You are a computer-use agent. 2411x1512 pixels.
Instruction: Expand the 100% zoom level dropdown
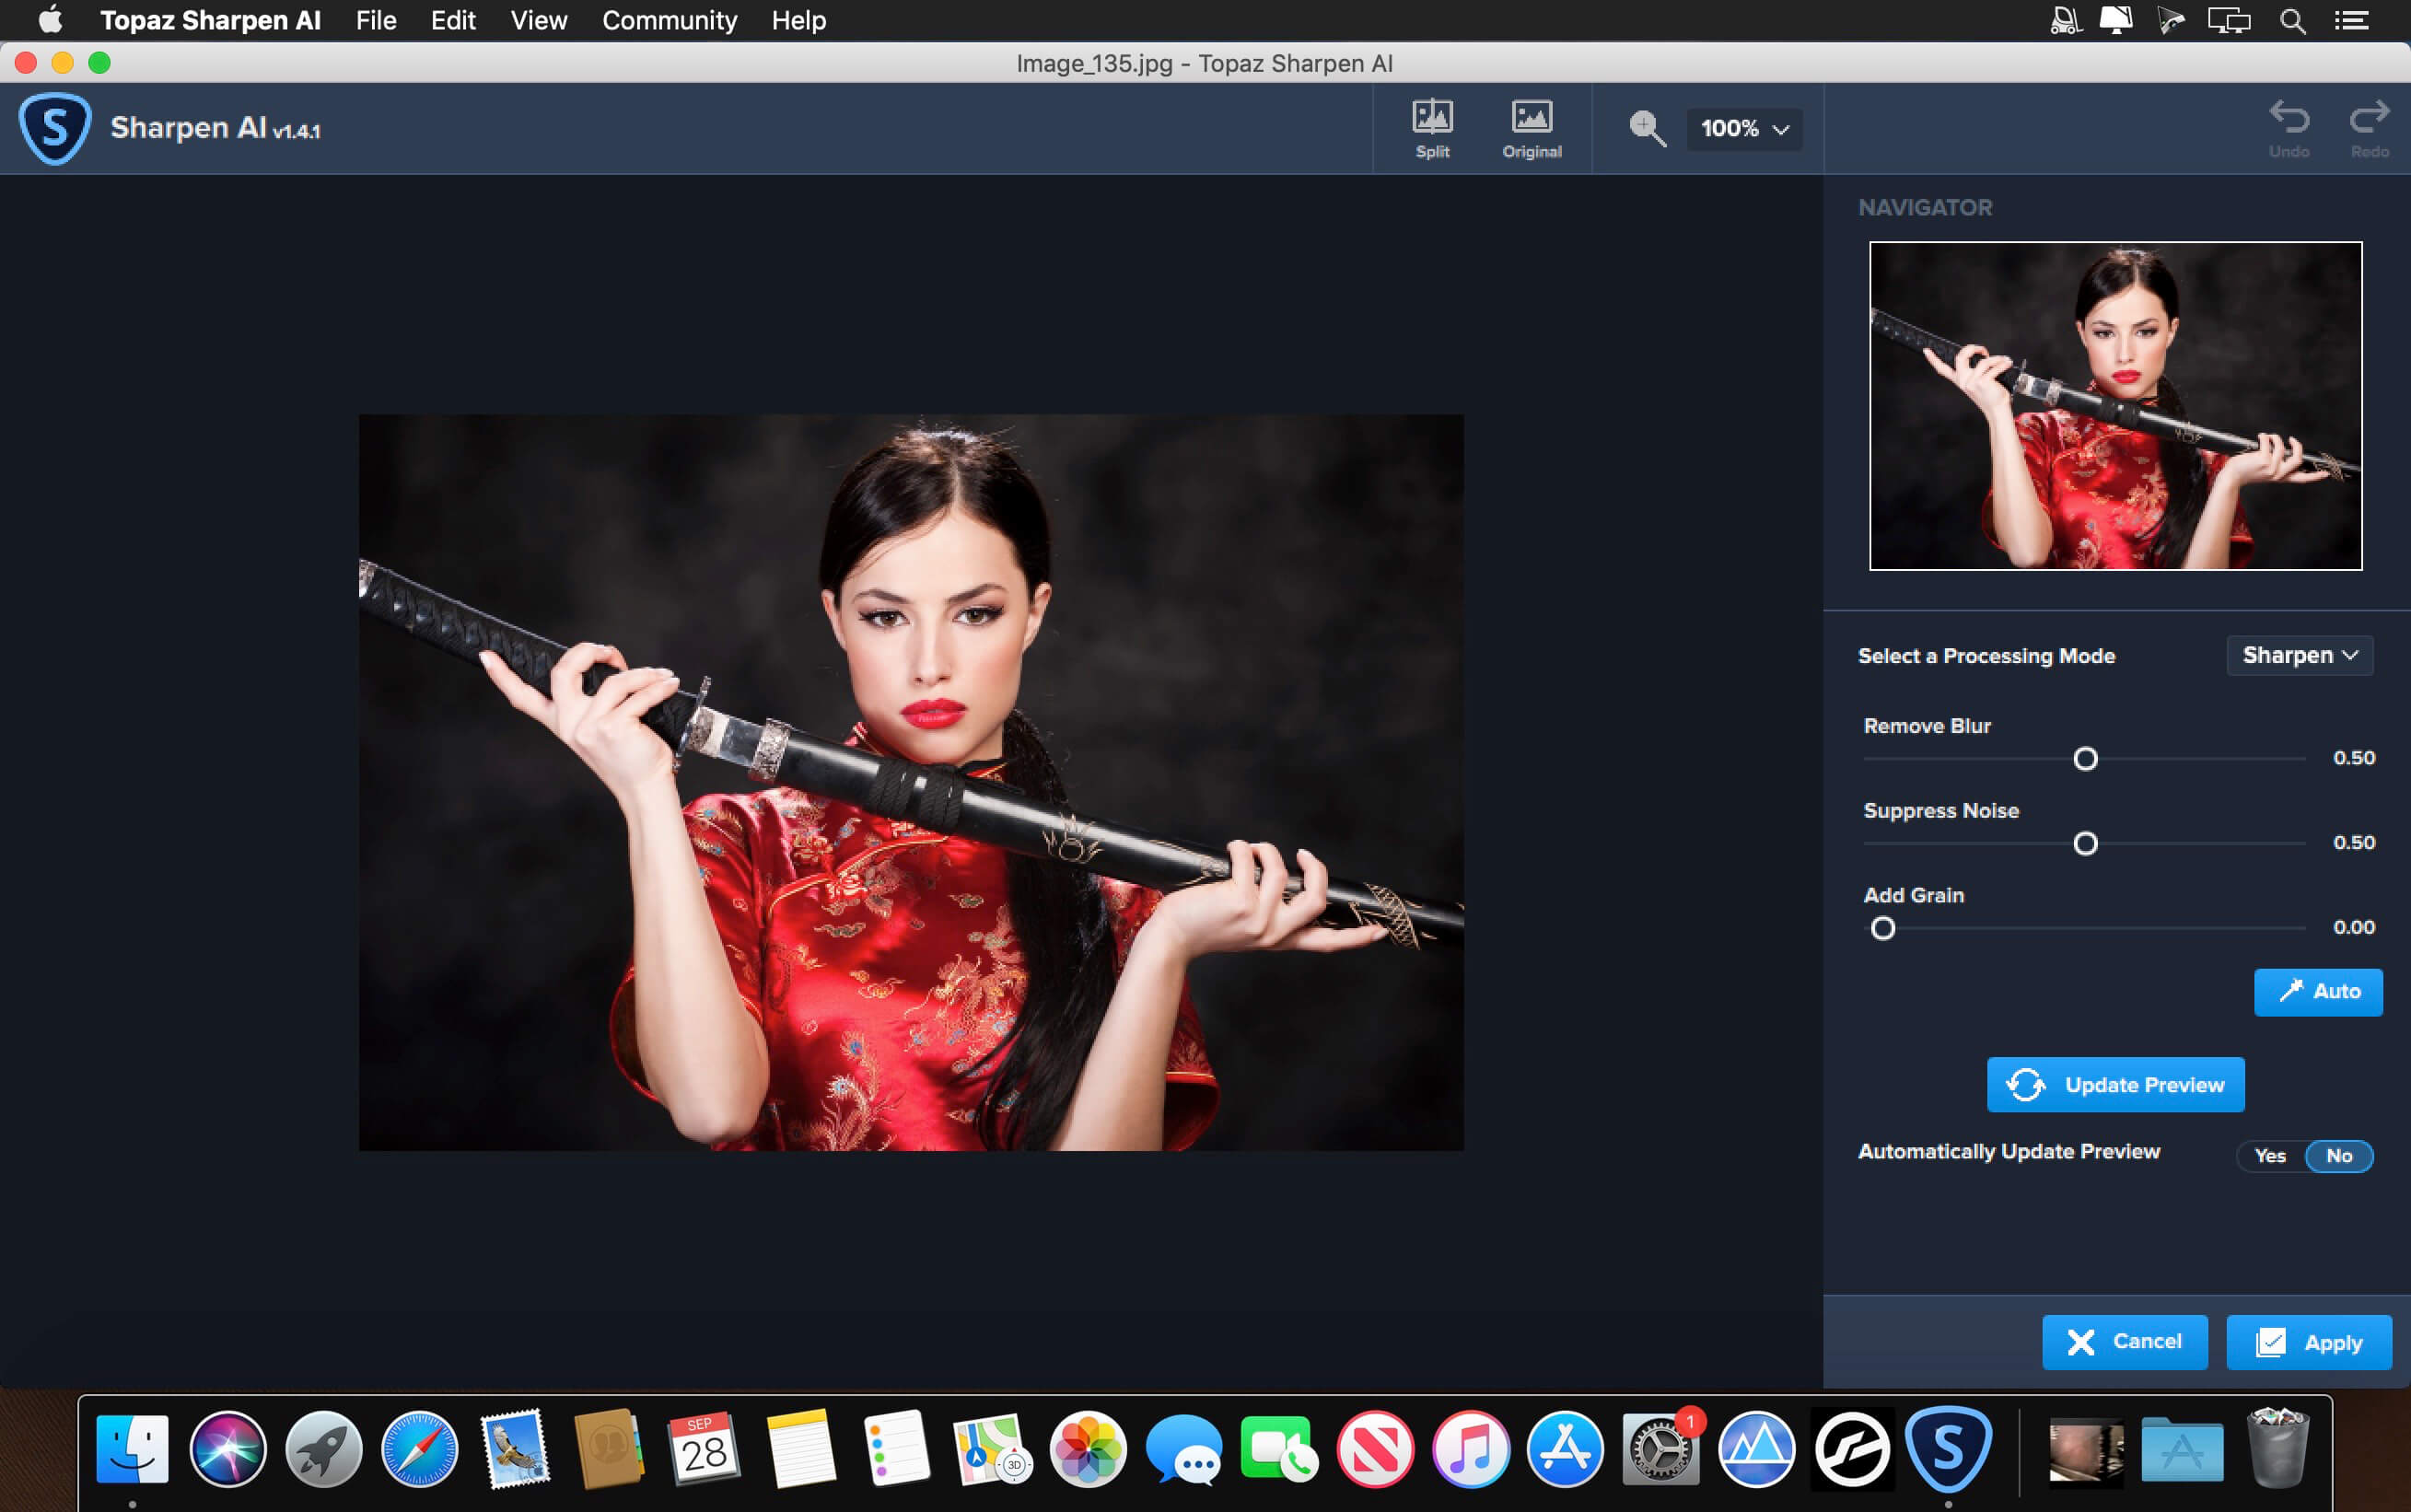point(1744,129)
